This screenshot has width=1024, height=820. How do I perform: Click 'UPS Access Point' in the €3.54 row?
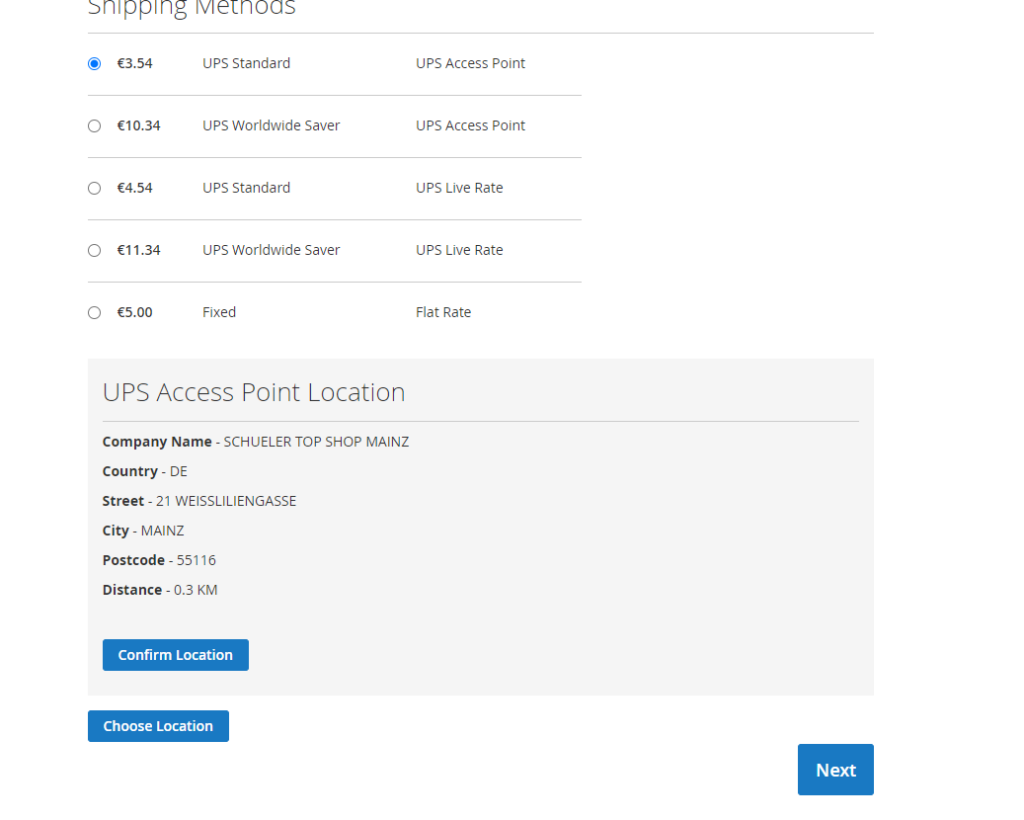tap(471, 63)
